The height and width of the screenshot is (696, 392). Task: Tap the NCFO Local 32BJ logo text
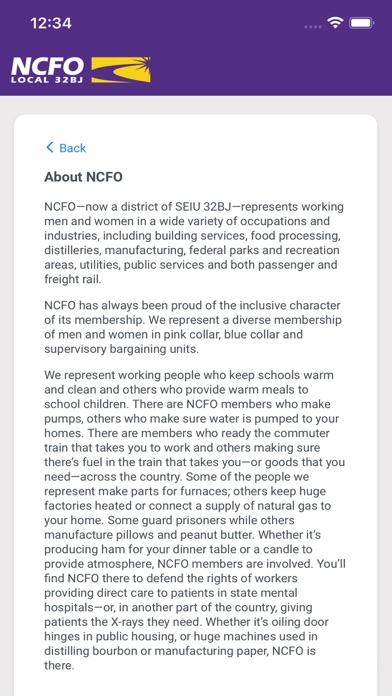48,70
